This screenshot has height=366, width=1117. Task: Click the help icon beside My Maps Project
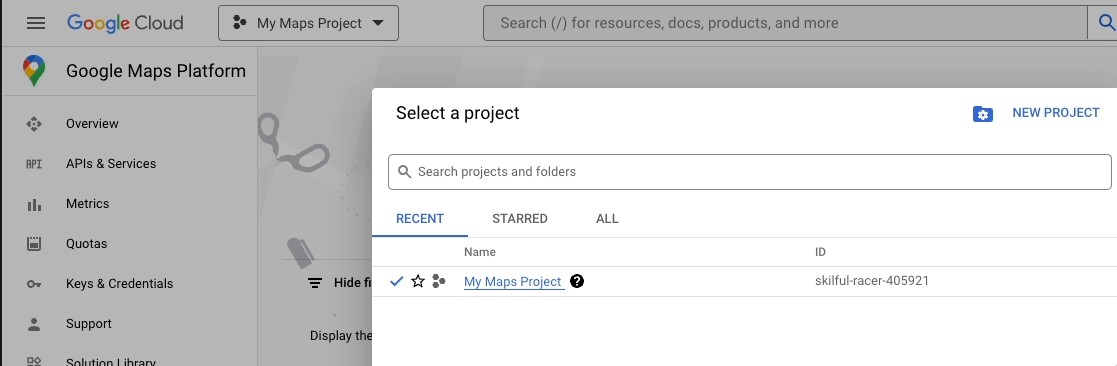point(578,281)
